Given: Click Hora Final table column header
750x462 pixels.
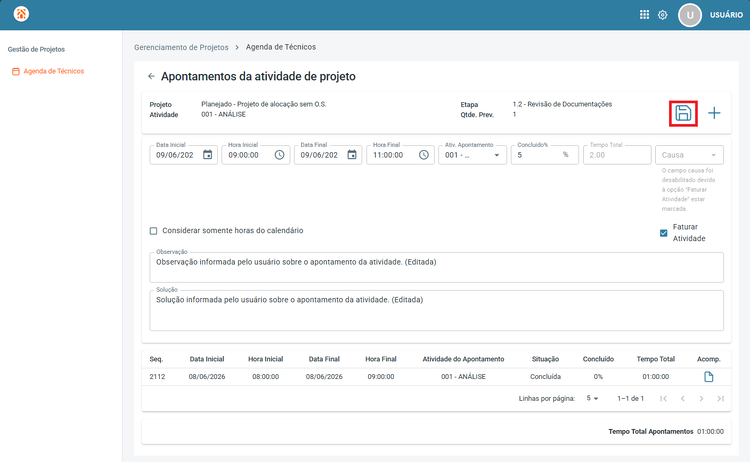Looking at the screenshot, I should [x=381, y=359].
